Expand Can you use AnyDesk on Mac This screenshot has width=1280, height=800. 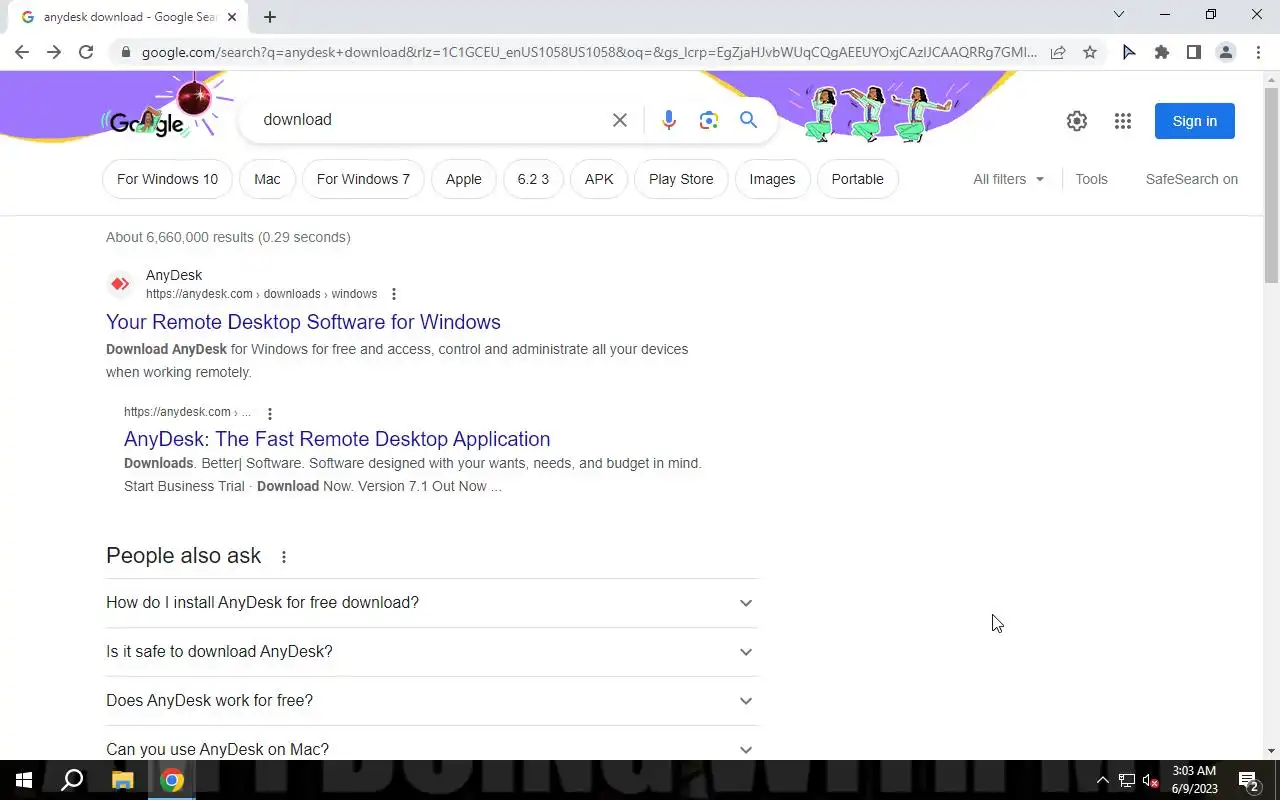coord(432,749)
